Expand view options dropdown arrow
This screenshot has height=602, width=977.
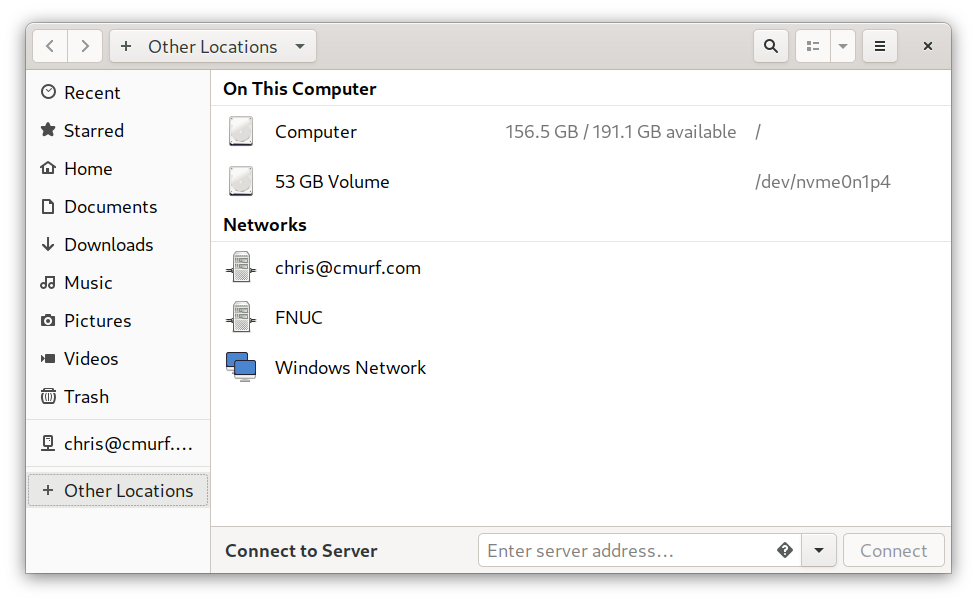click(843, 46)
